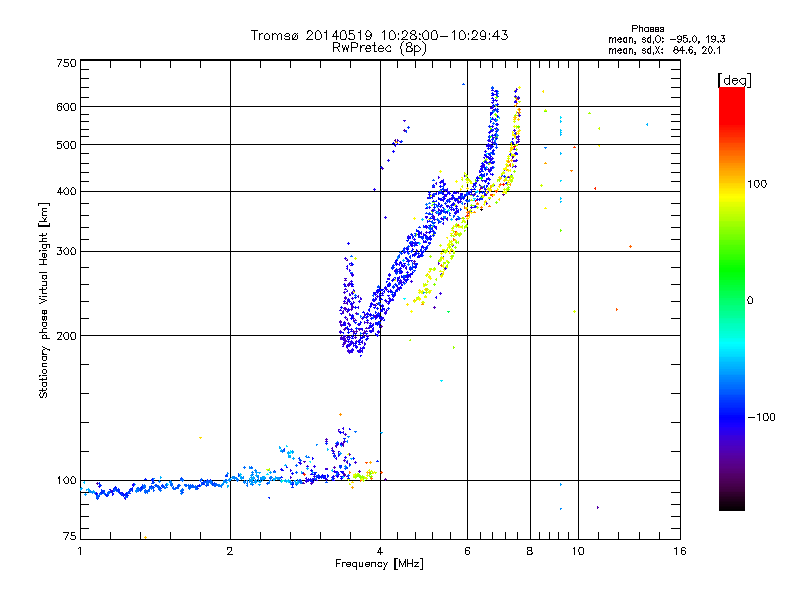Screen dimensions: 800x600
Task: Click the x-axis '6' tick label
Action: [467, 551]
